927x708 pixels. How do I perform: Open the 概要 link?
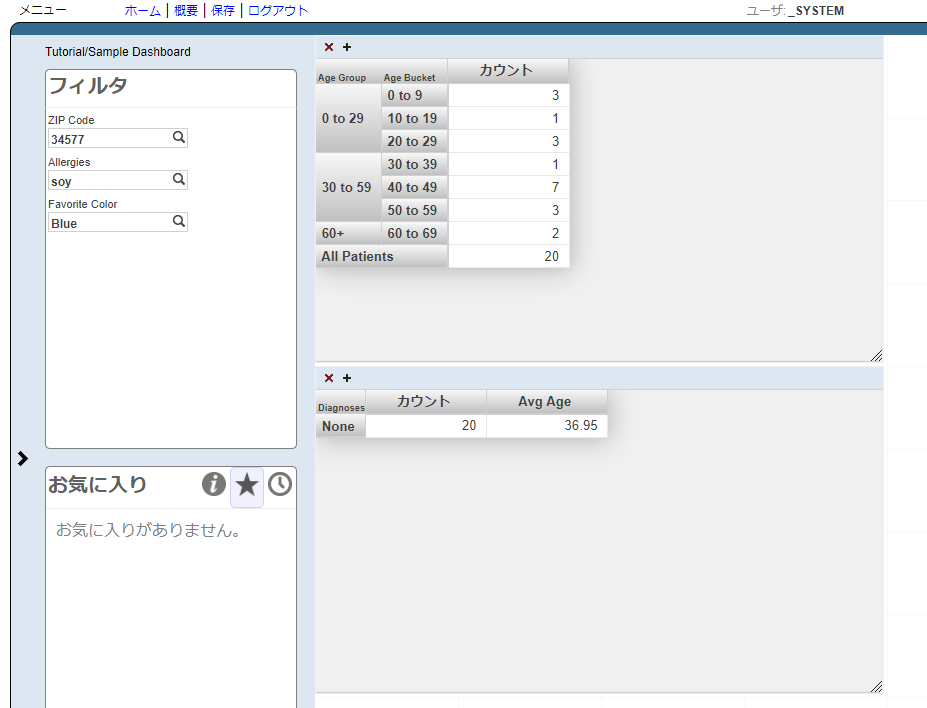[185, 10]
